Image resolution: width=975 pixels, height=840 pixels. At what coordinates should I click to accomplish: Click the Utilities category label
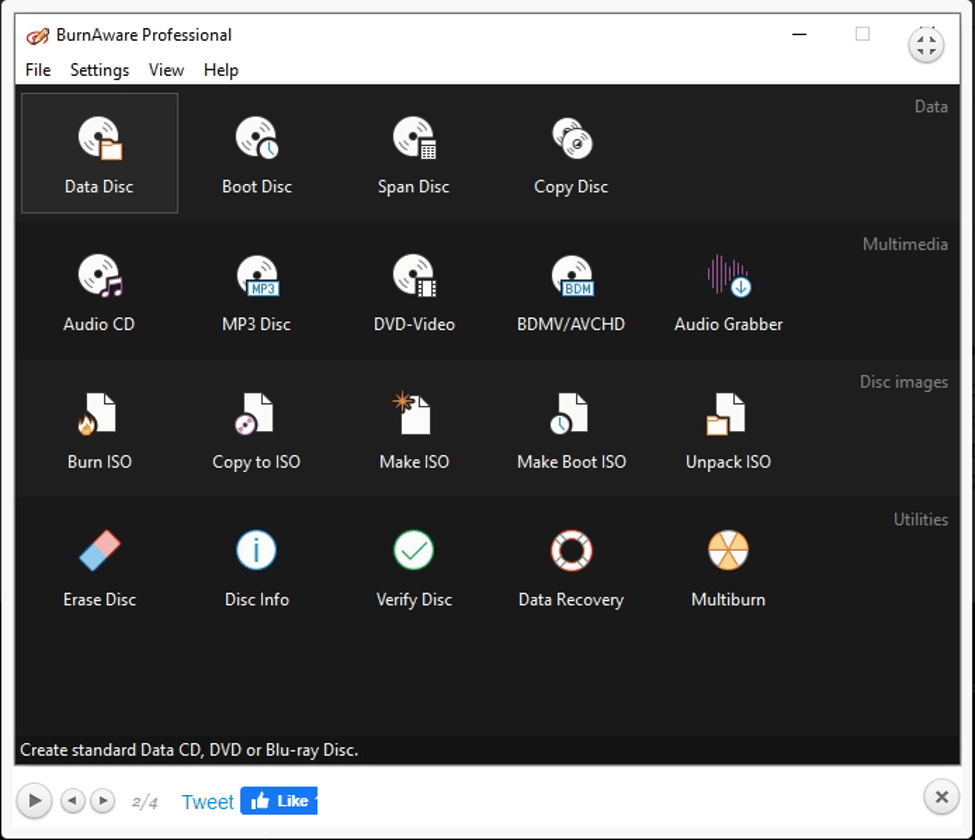[920, 520]
